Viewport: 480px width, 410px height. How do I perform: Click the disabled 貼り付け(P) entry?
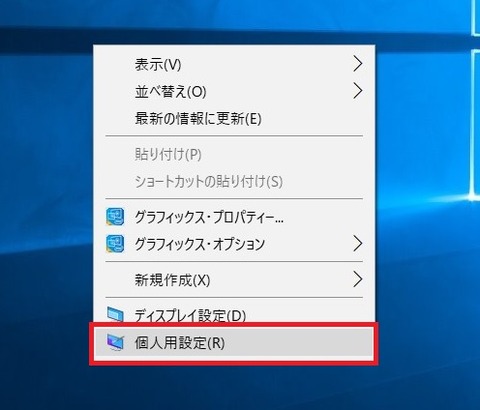click(234, 154)
